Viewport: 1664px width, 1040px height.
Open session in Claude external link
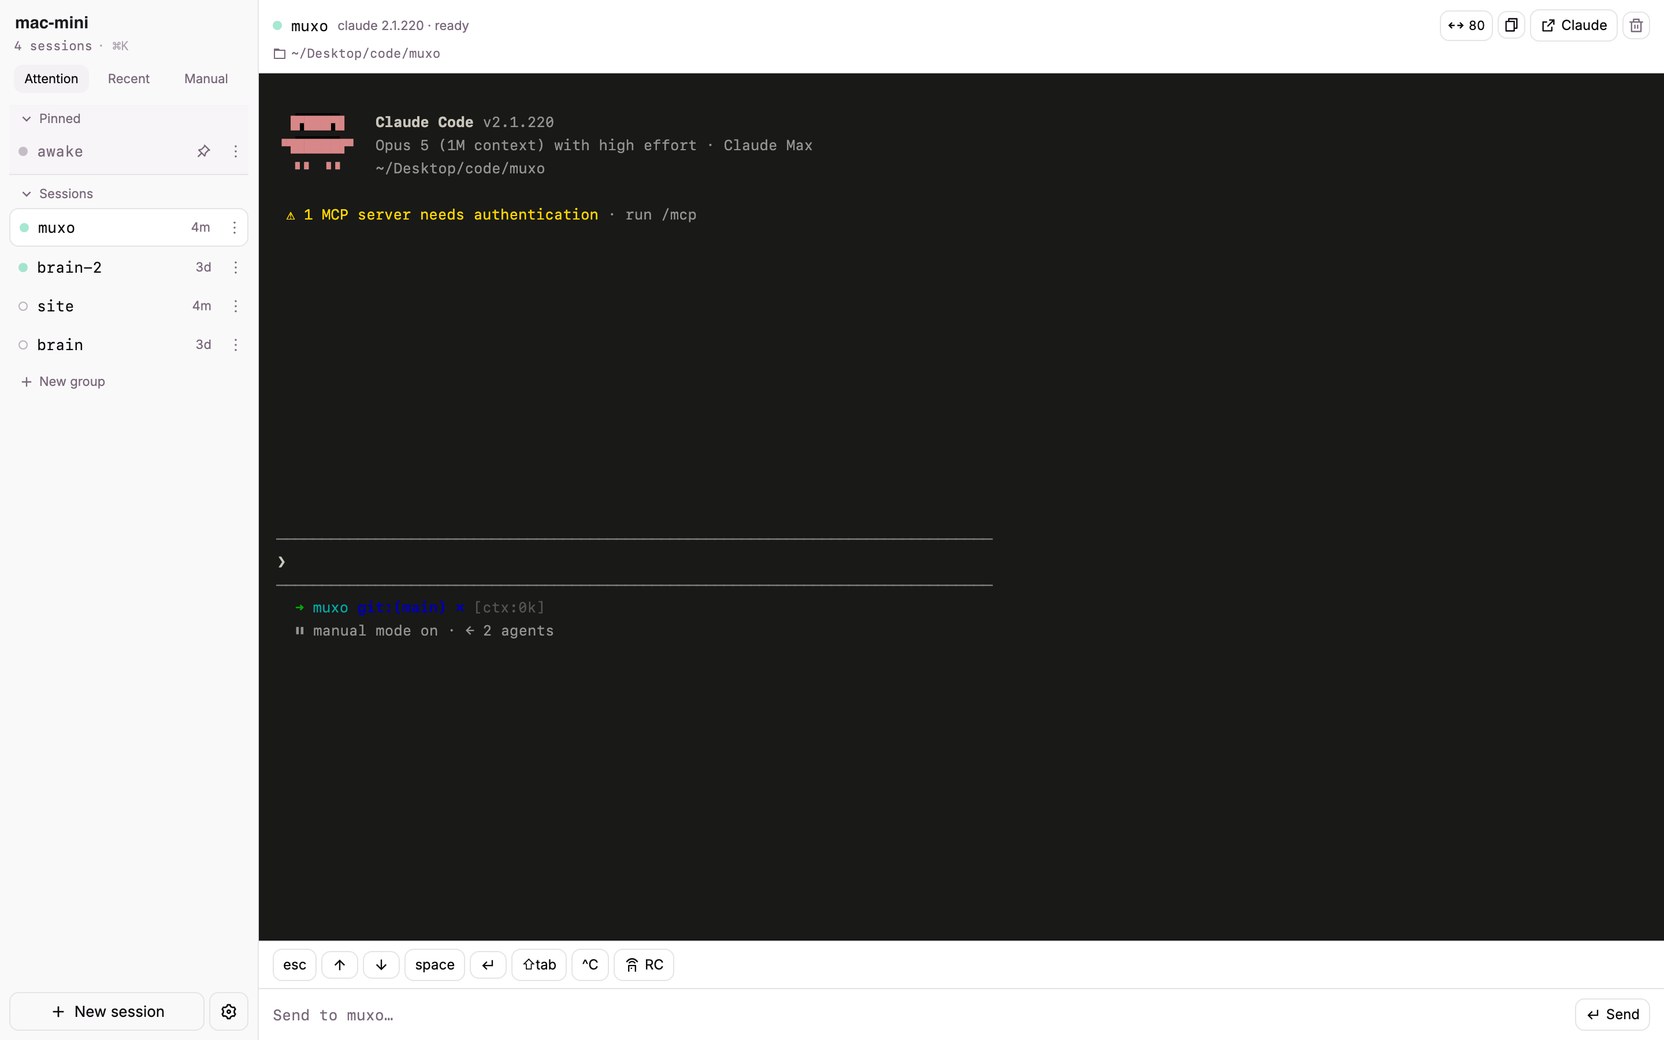coord(1574,25)
